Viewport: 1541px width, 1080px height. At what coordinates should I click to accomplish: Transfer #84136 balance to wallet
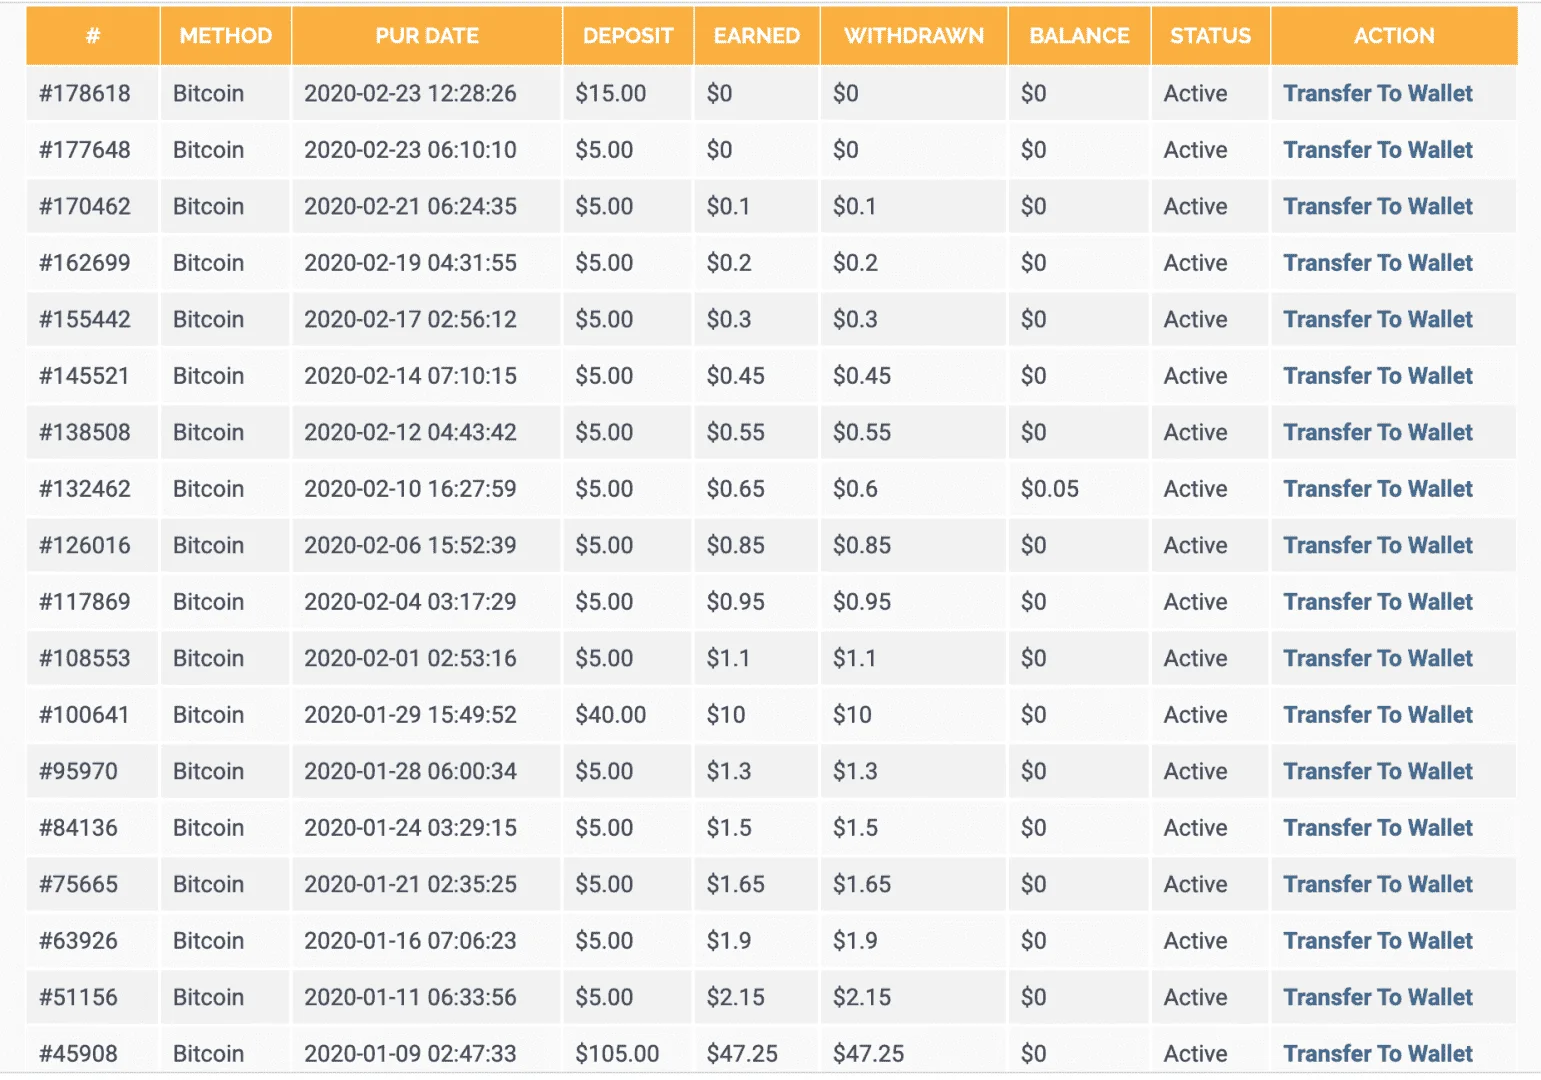coord(1377,828)
